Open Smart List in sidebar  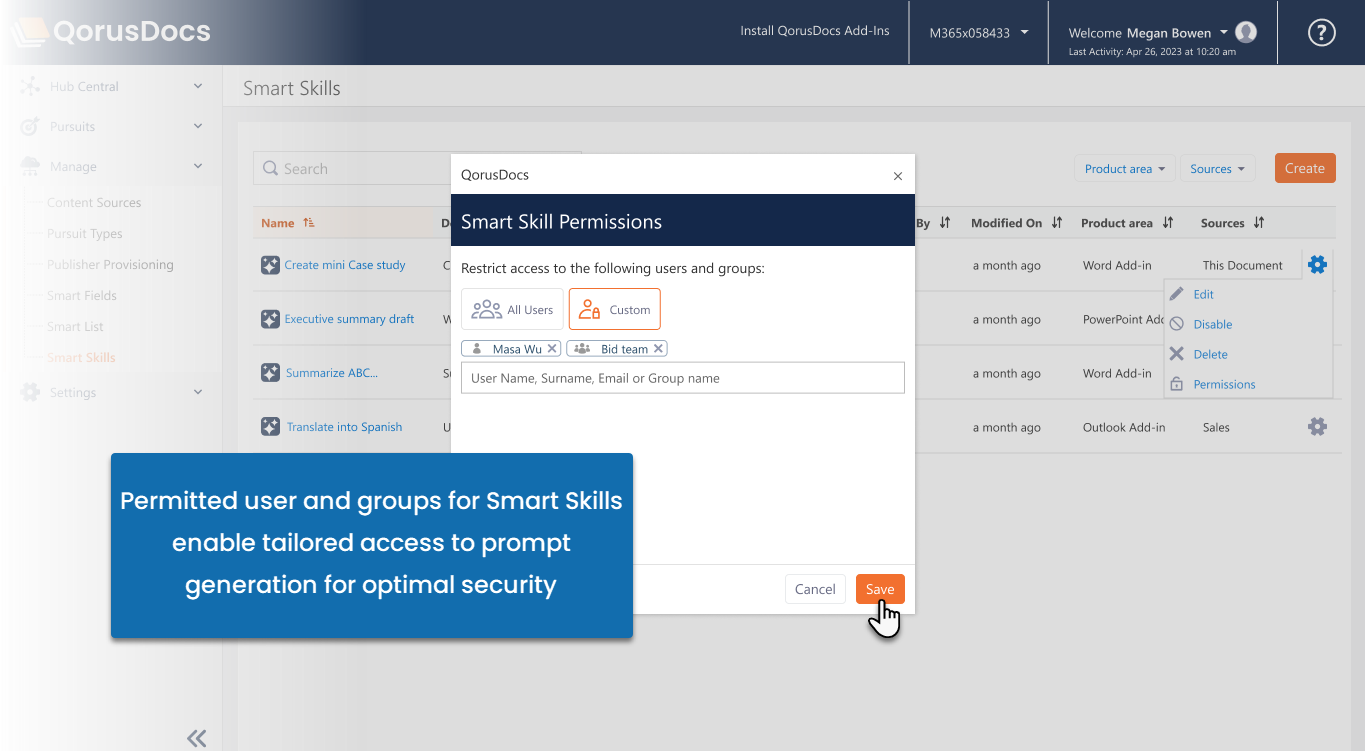(x=75, y=326)
